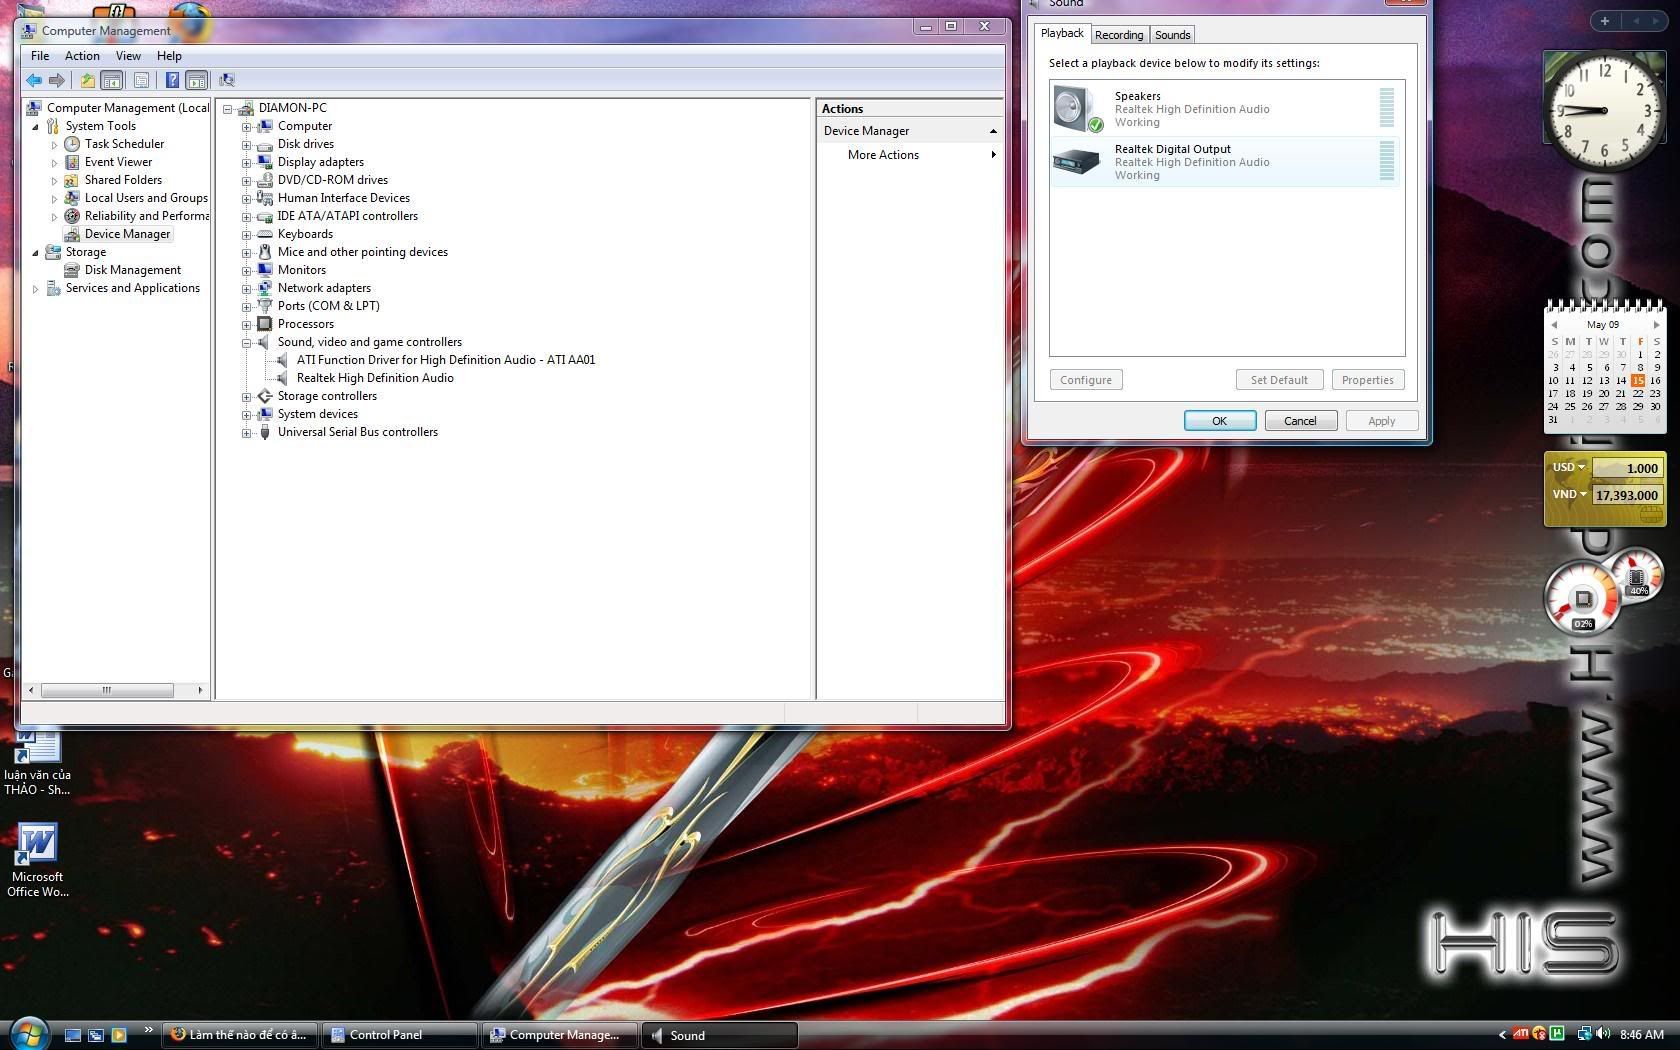Screen dimensions: 1680x1050
Task: Expand the Task Scheduler node
Action: pos(54,145)
